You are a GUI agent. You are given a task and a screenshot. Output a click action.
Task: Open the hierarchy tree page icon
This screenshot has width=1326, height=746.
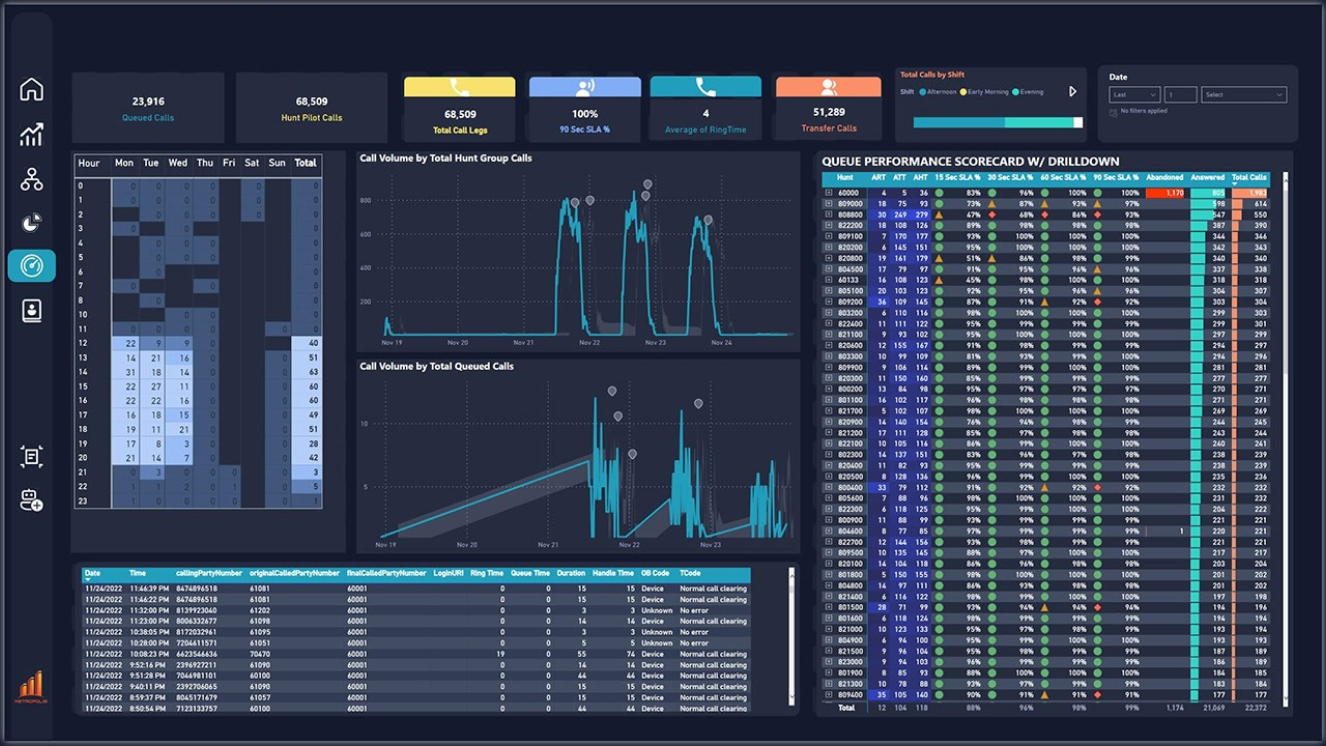click(31, 179)
